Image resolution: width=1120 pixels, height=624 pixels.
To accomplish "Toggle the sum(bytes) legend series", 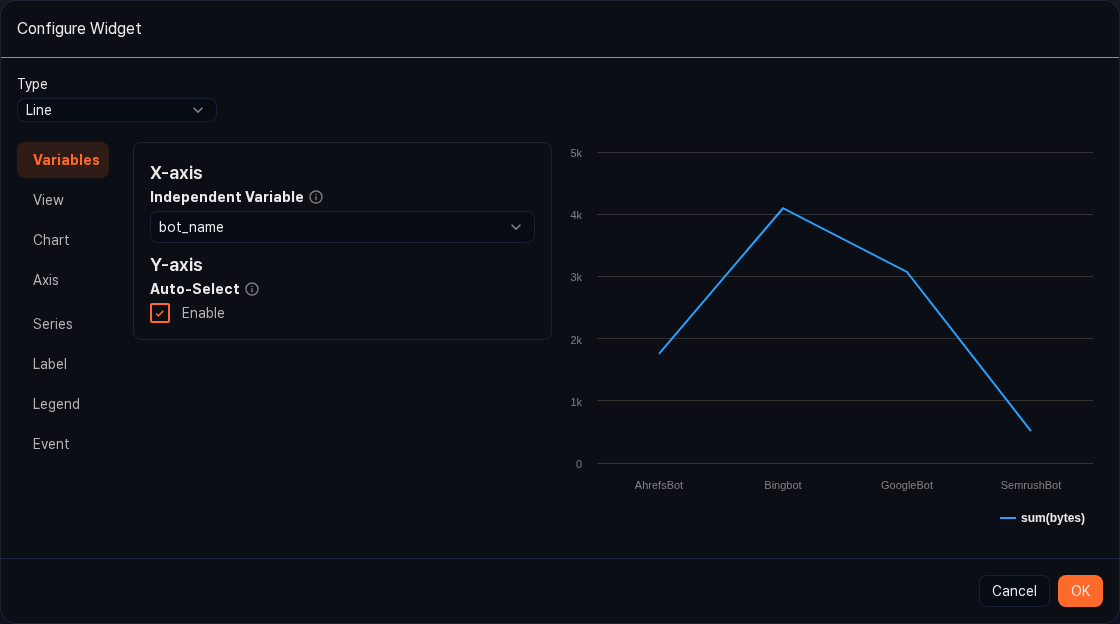I will (1042, 518).
